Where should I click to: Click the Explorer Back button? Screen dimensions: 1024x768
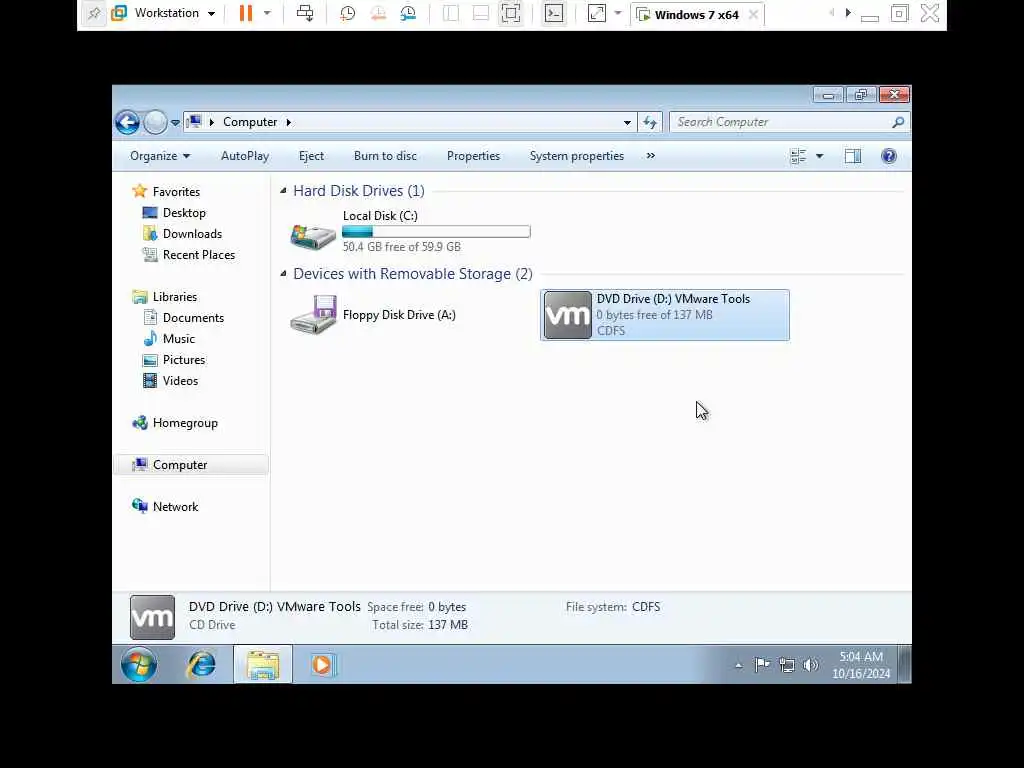(127, 122)
